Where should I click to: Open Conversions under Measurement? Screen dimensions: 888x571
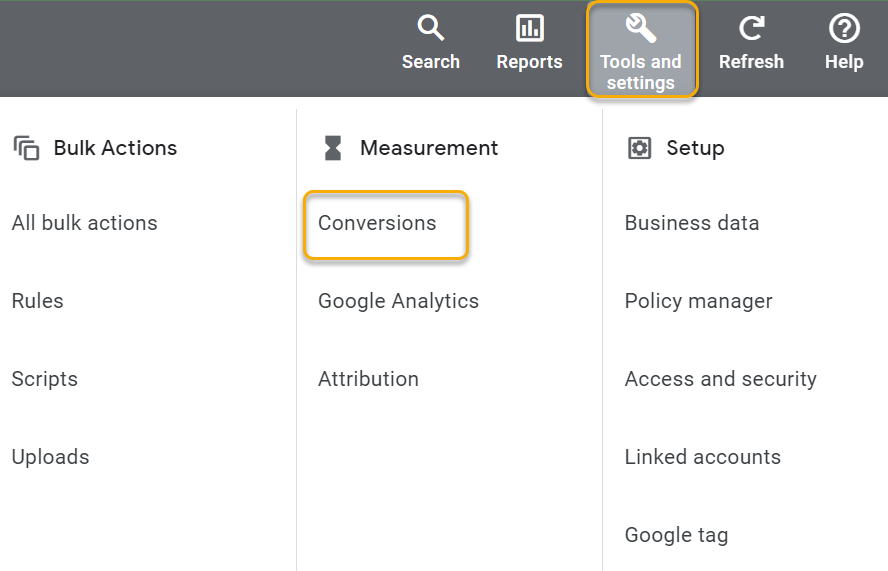377,223
